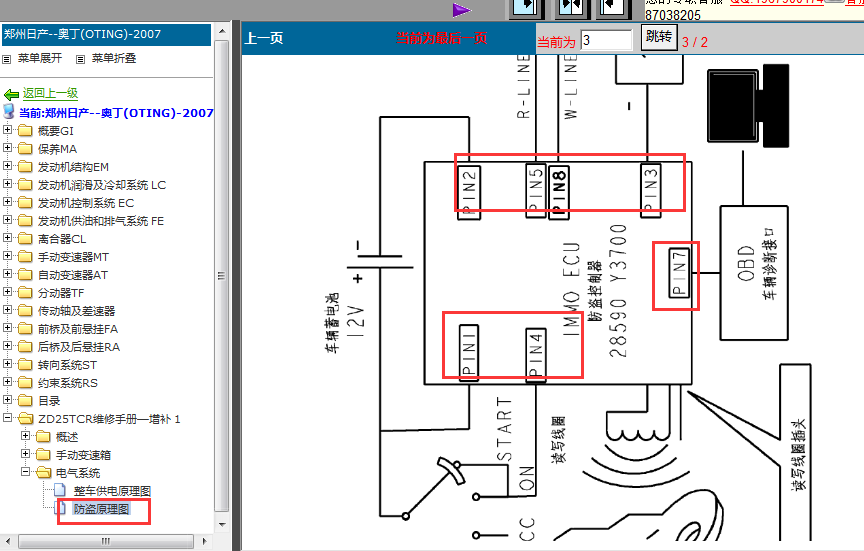This screenshot has width=864, height=551.
Task: Click the 当前为最后一页 notice text
Action: [x=441, y=38]
